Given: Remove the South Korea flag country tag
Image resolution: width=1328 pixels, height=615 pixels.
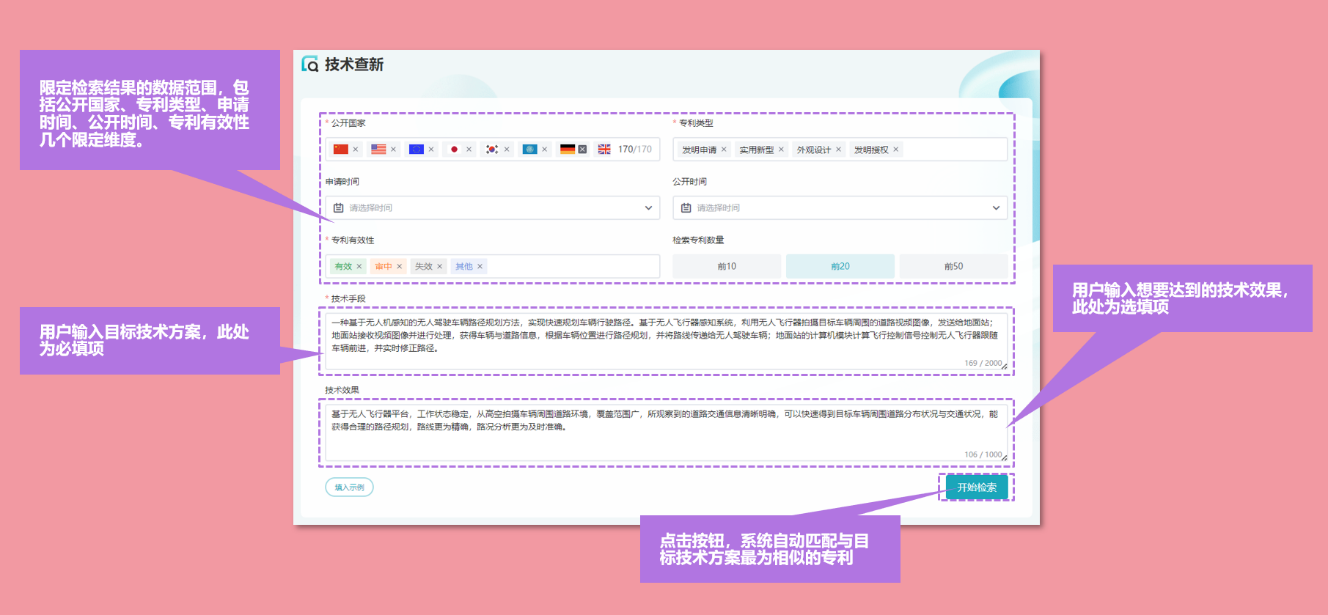Looking at the screenshot, I should 507,149.
